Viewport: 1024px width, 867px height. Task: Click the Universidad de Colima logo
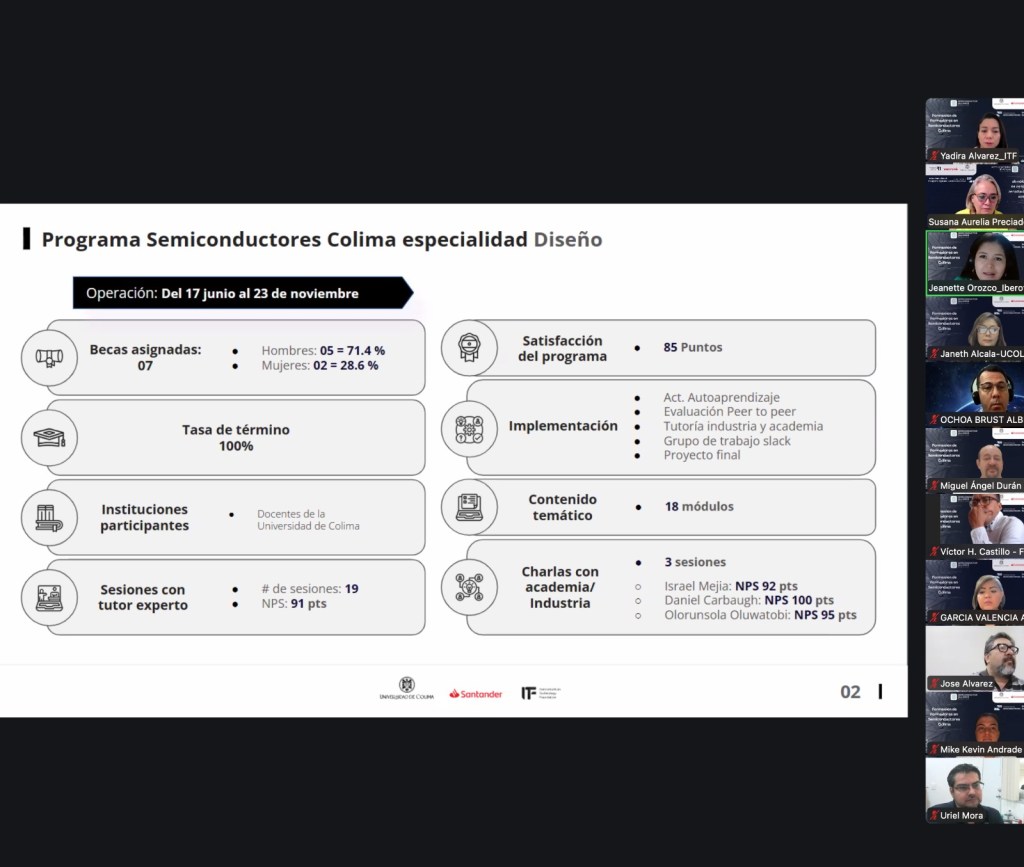(x=406, y=689)
